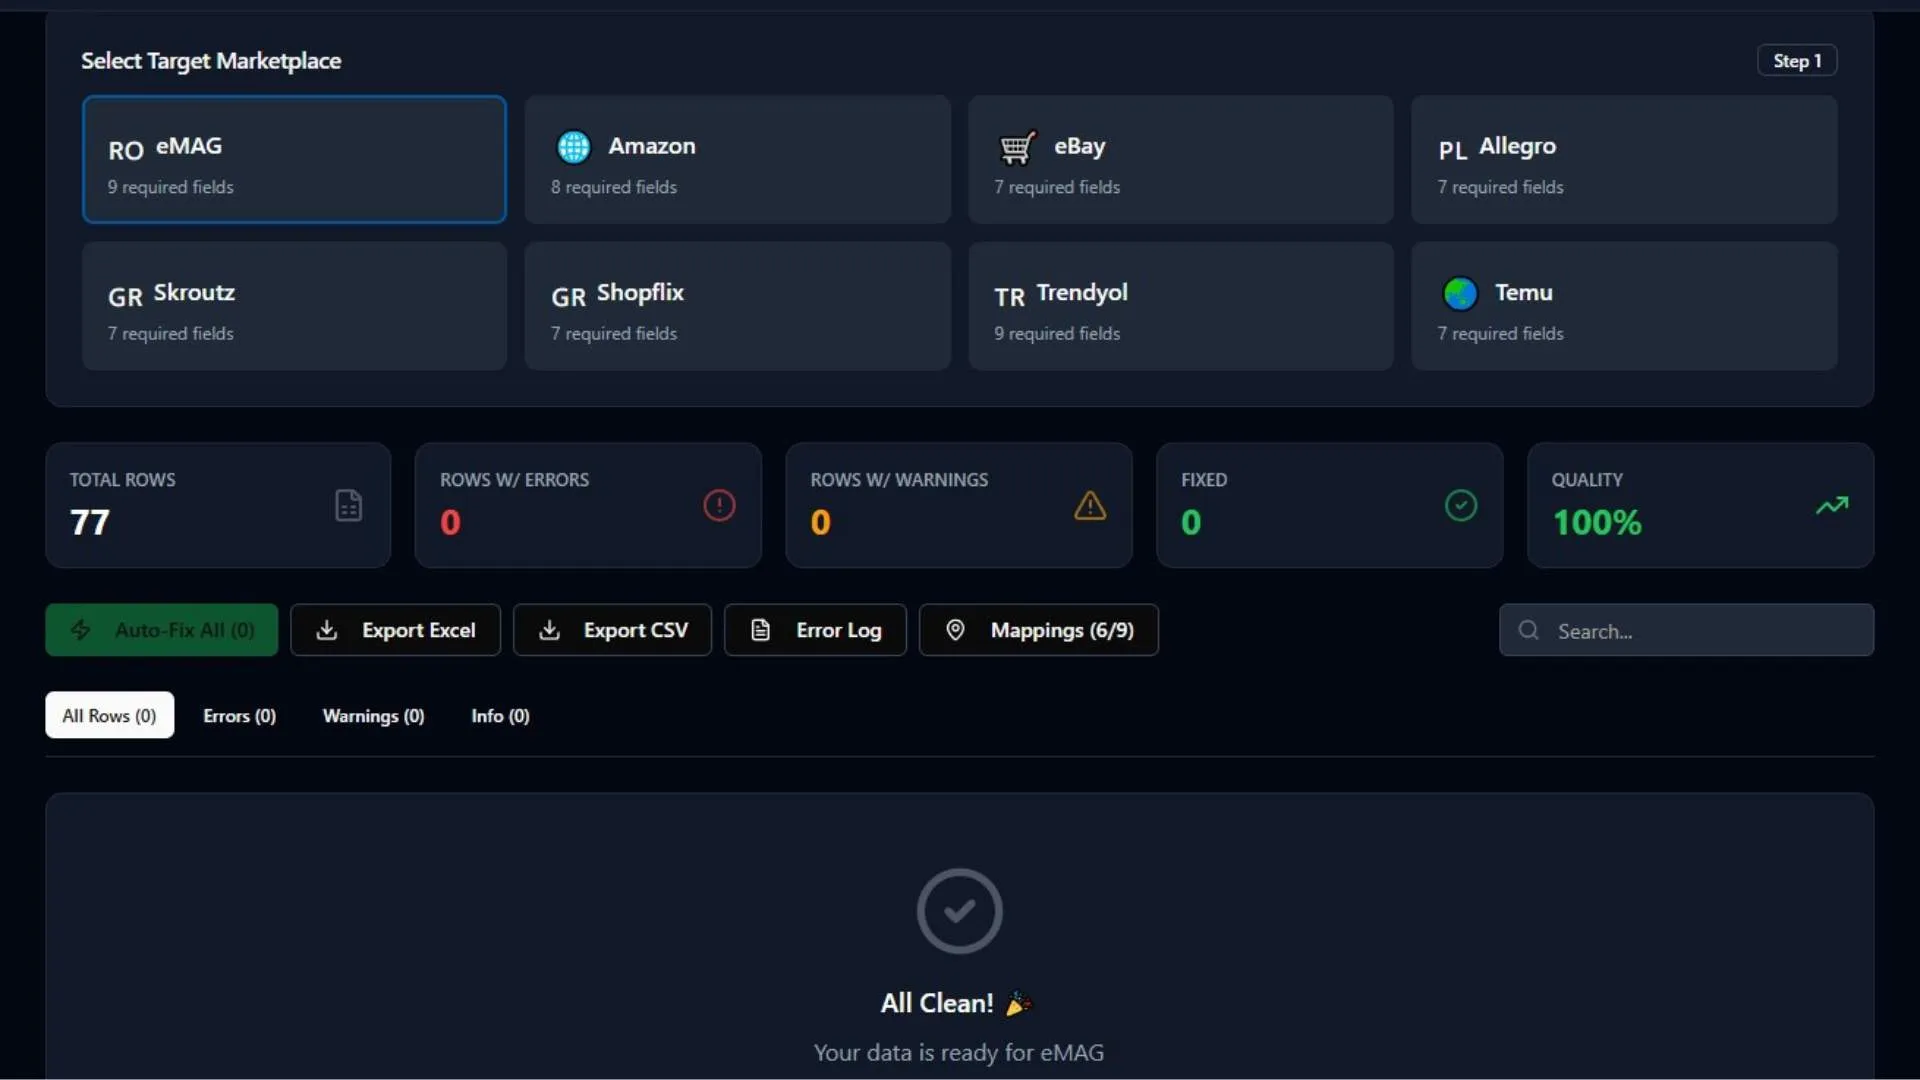
Task: Click 'Your data is ready for eMAG' text
Action: pyautogui.click(x=959, y=1052)
